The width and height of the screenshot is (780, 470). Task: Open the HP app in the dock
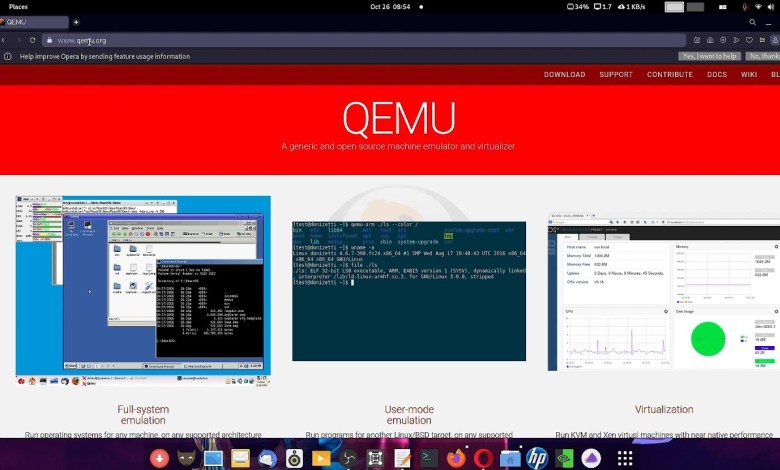(537, 458)
